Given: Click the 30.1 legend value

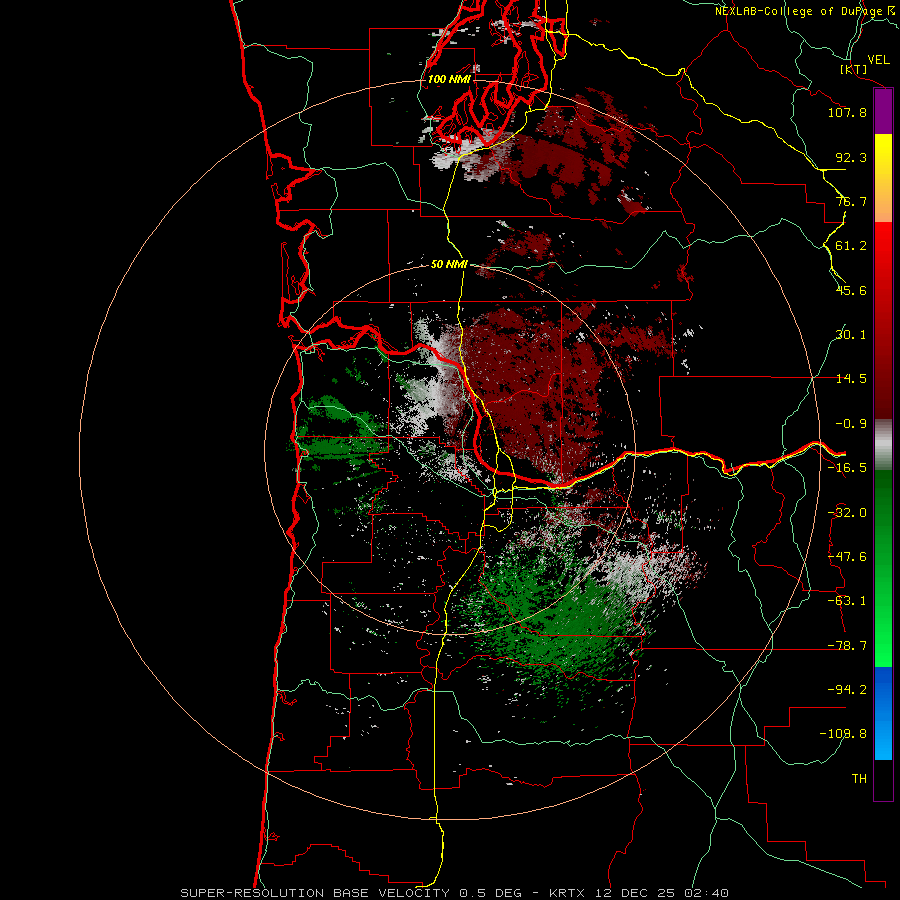Looking at the screenshot, I should coord(851,335).
